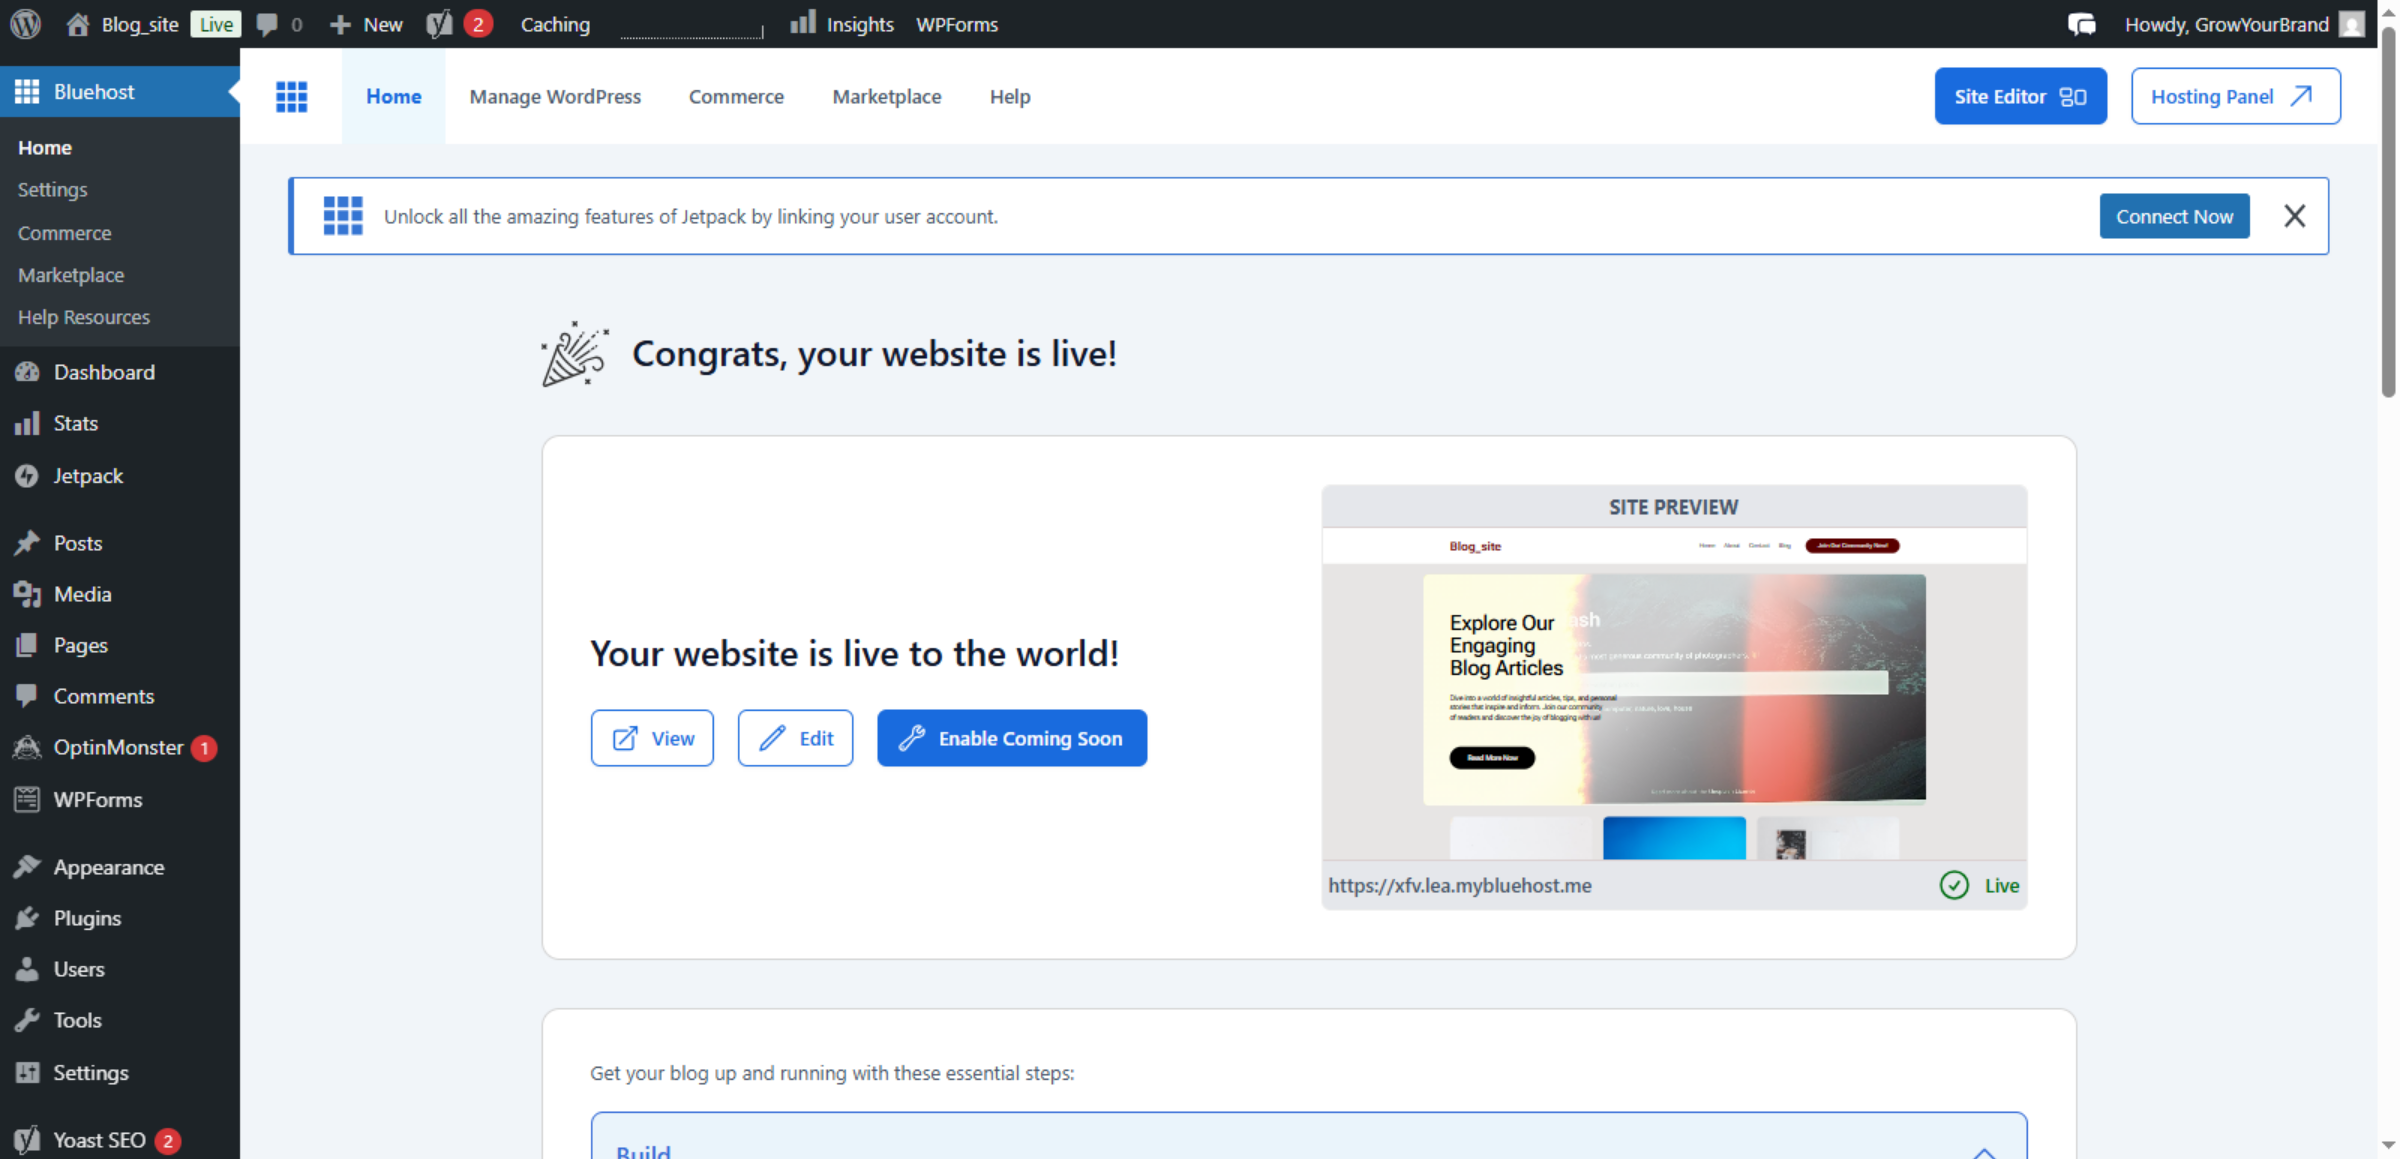Click the Bluehost apps grid icon
Screen dimensions: 2400x1159
pos(292,96)
